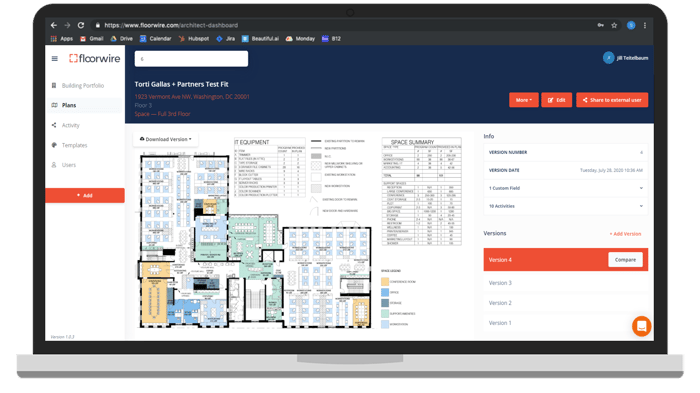Click the plan title Torti Gallas + Partners
Screen dimensions: 700x393
coord(181,84)
